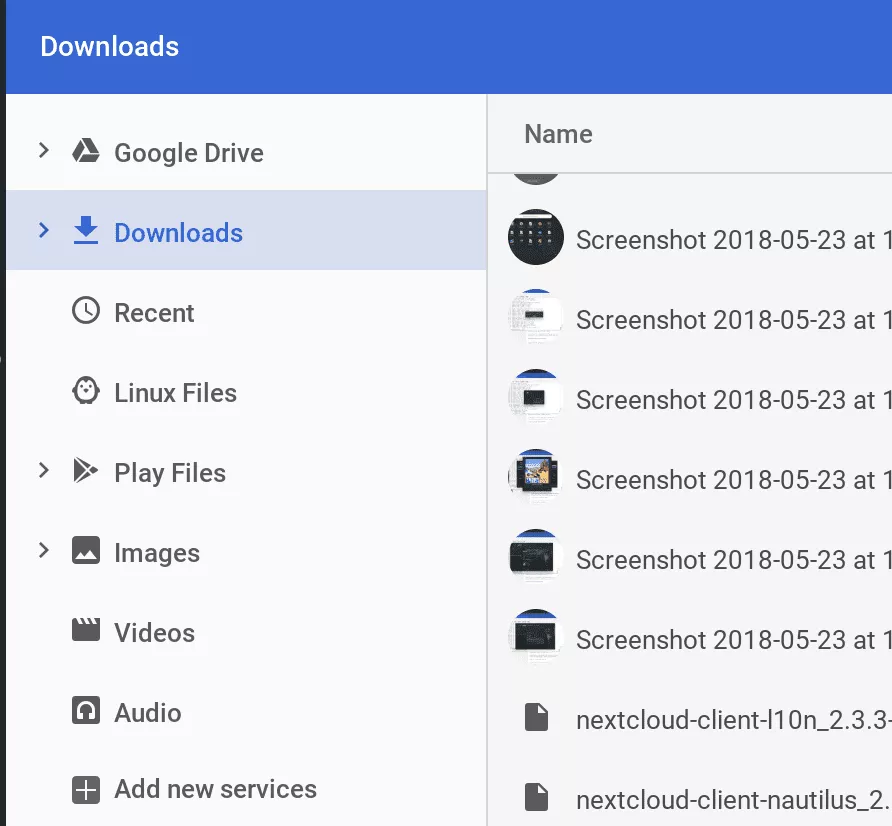Click the Videos clapperboard icon

(86, 631)
